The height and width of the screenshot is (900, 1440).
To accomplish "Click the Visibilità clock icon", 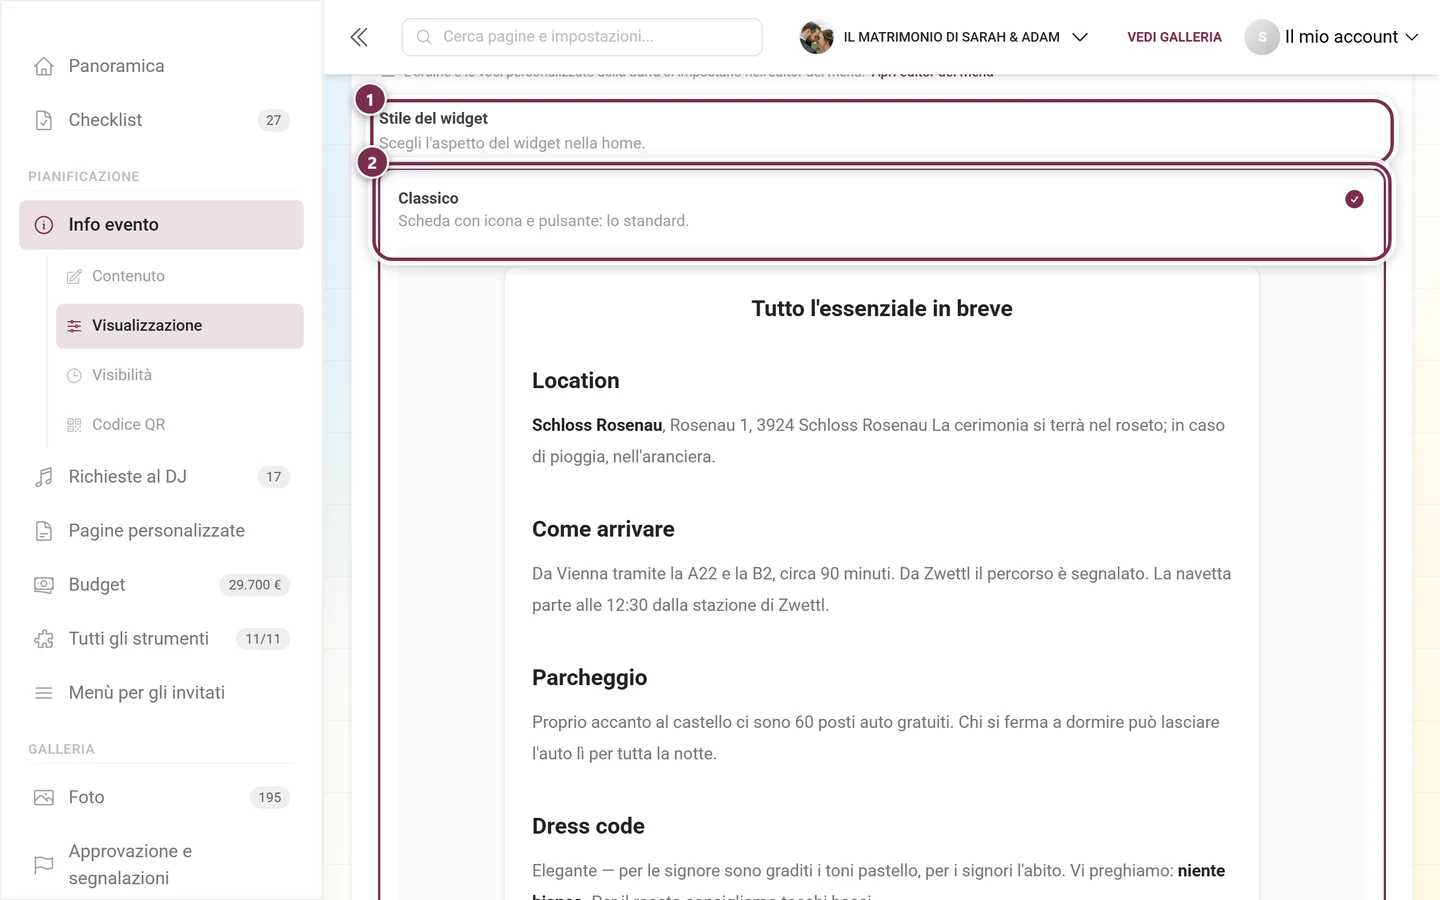I will point(74,375).
